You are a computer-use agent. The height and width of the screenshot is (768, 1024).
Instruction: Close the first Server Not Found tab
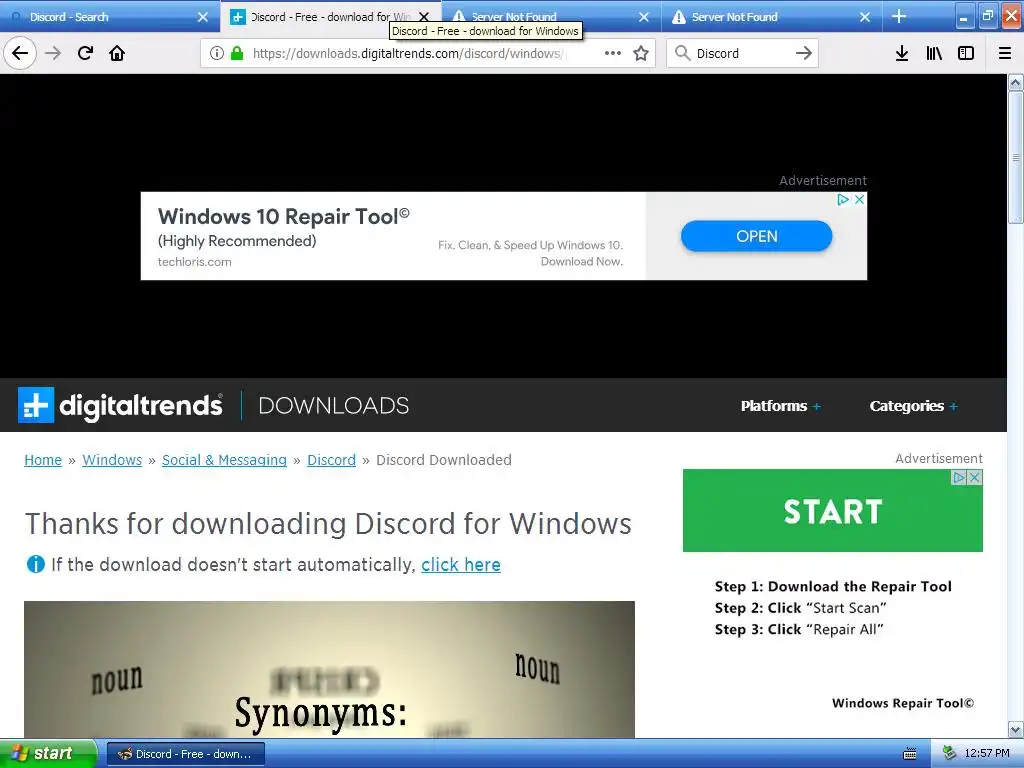644,17
